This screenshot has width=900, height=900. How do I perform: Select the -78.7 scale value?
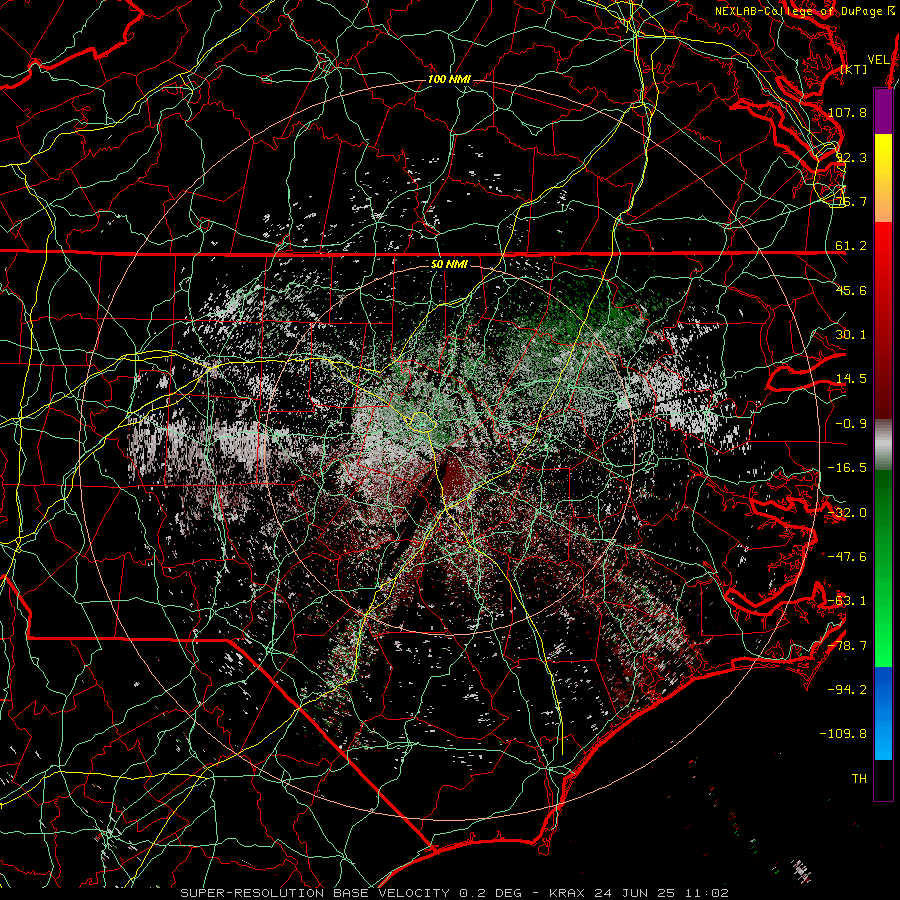tap(847, 646)
